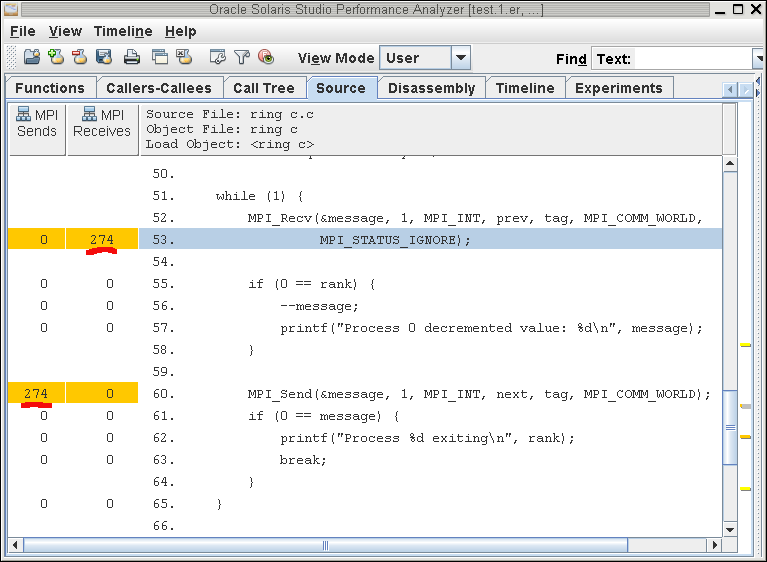The height and width of the screenshot is (562, 767).
Task: Click the header pane vertical scrollbar
Action: point(729,129)
